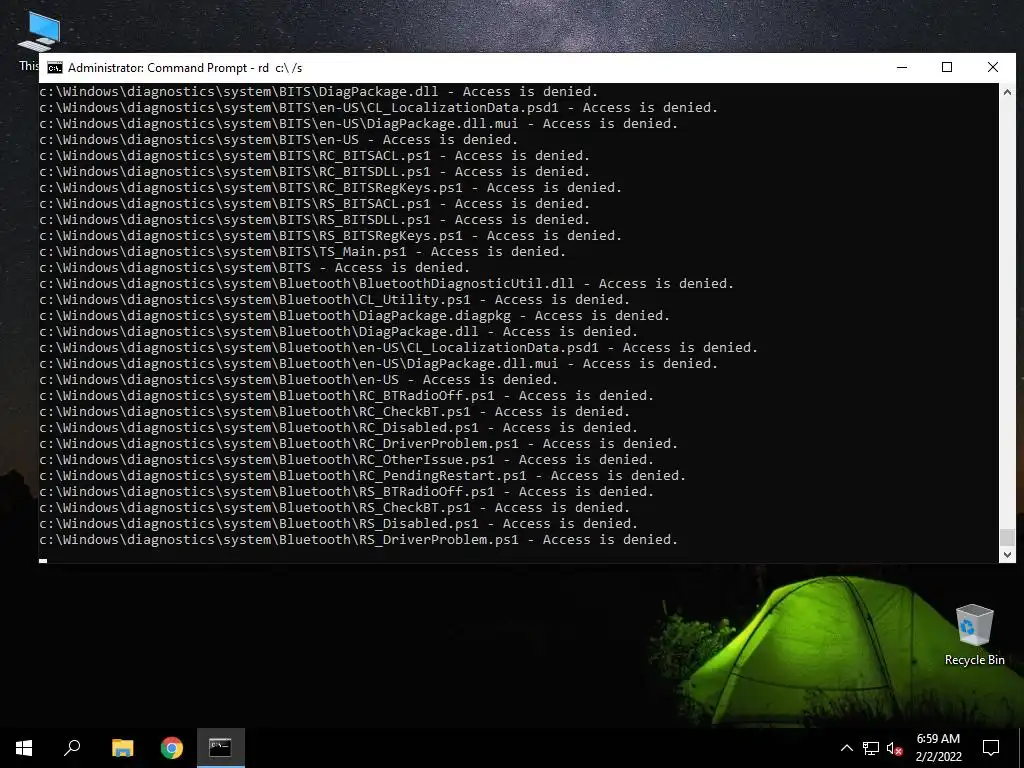This screenshot has width=1024, height=768.
Task: Click BITS\en-US\CL_LocalizationData.psd1 line
Action: point(379,108)
